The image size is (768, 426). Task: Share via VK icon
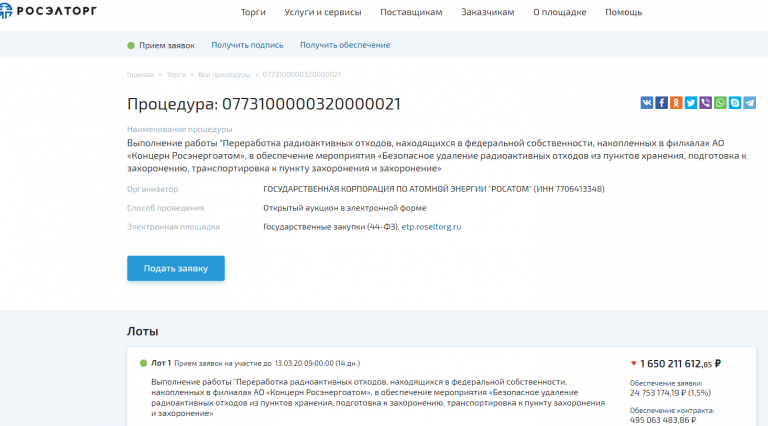(x=647, y=103)
